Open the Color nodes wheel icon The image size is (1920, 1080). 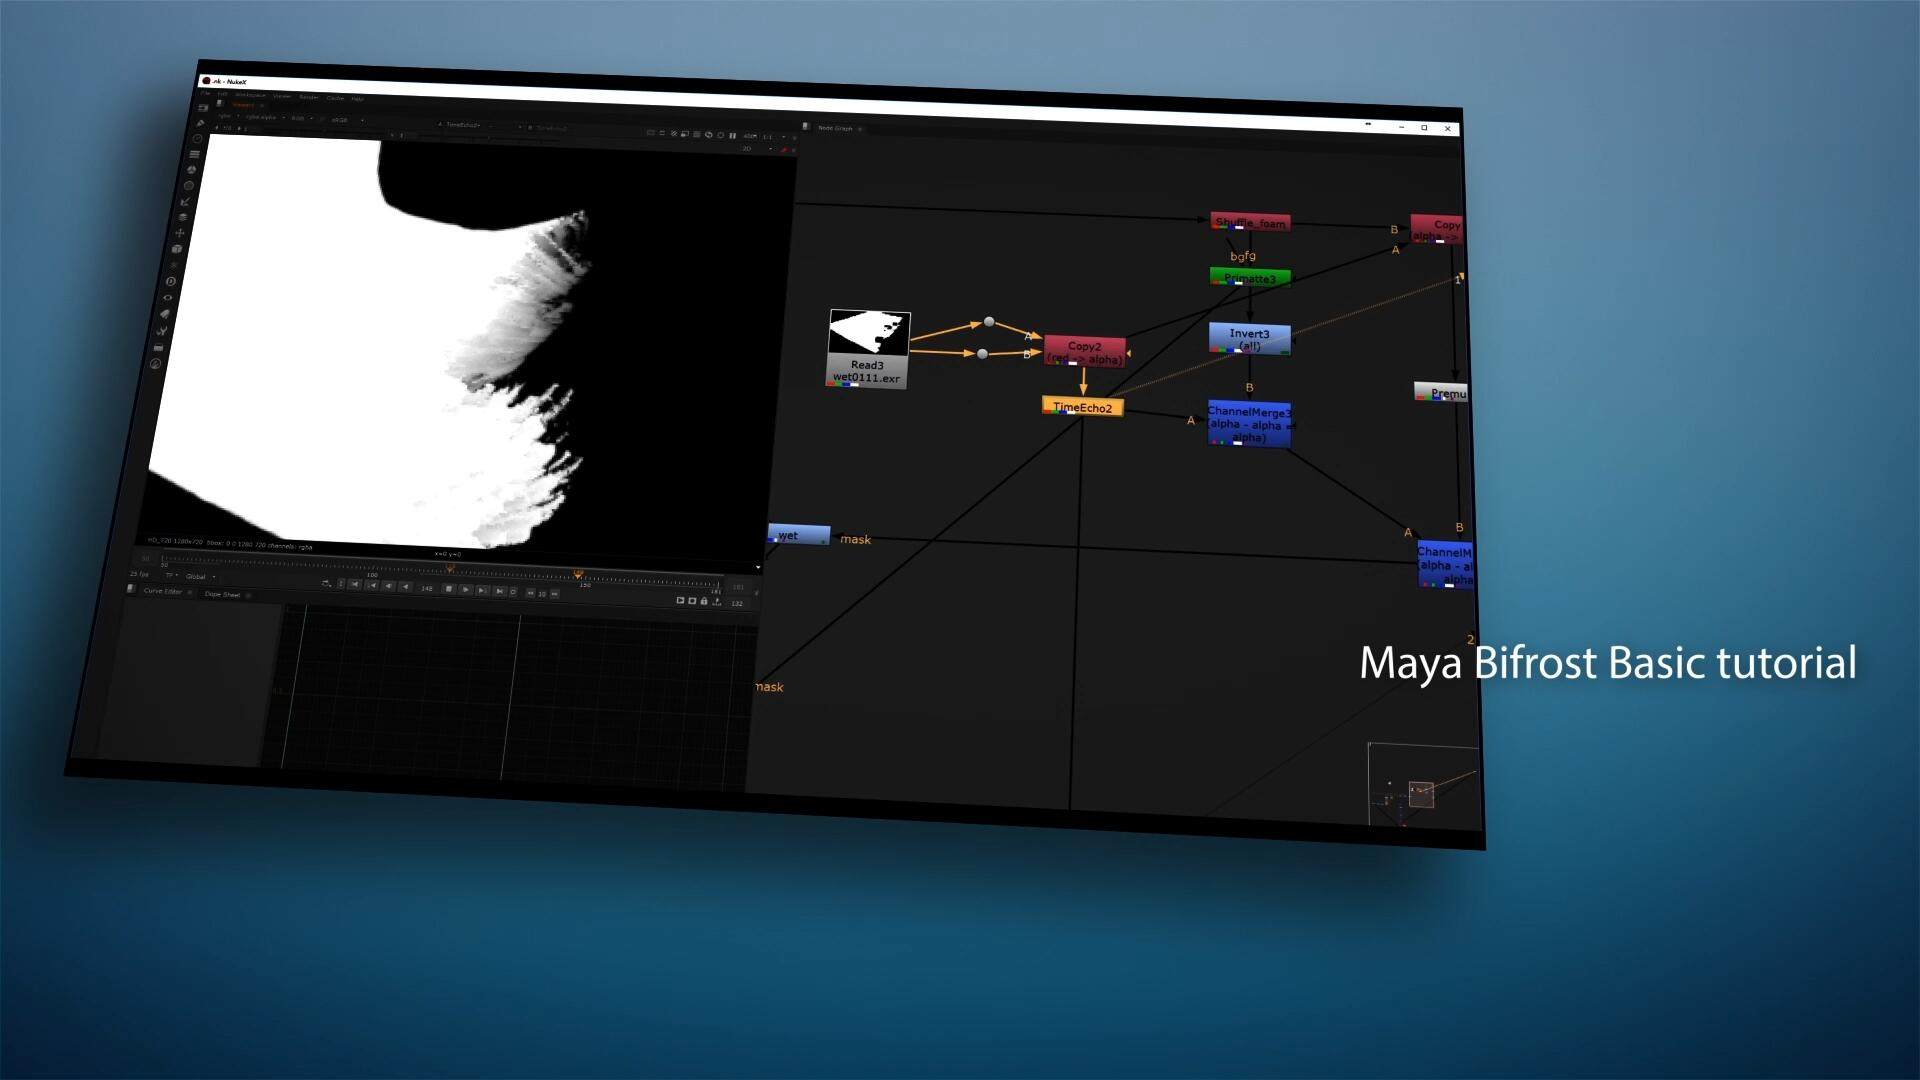click(x=191, y=170)
